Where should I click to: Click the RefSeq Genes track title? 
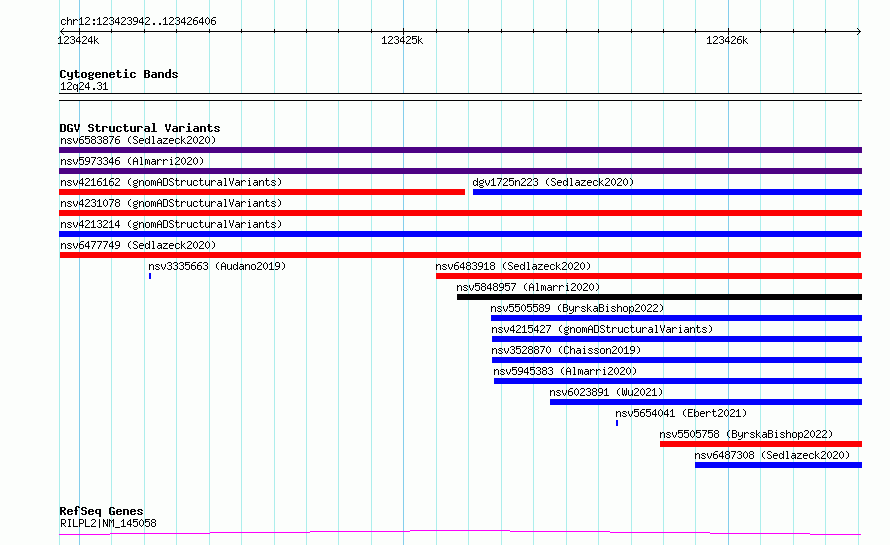click(x=101, y=512)
